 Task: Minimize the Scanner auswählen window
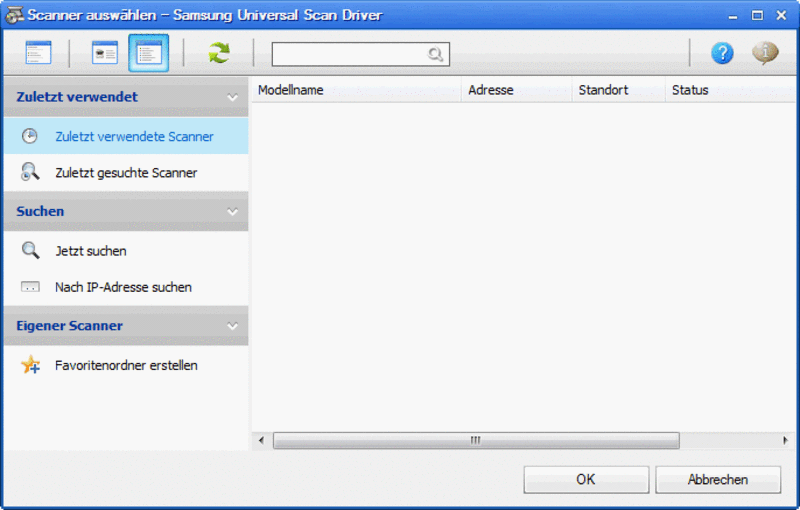[x=733, y=15]
